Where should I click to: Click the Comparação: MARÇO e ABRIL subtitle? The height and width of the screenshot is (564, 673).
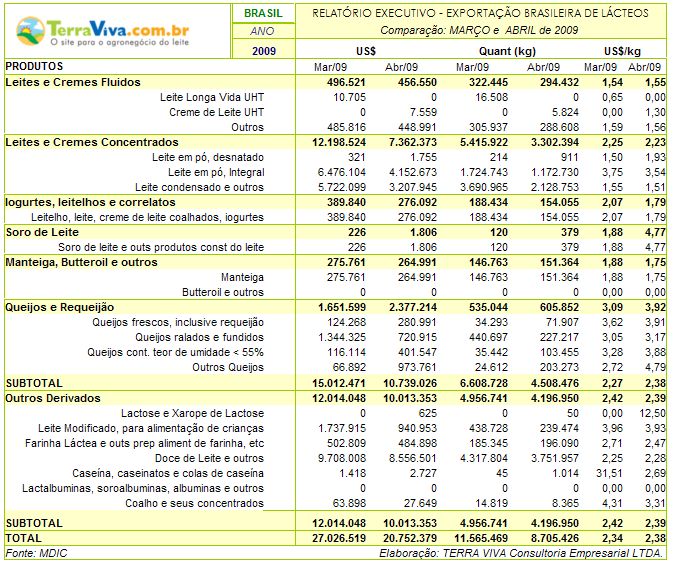click(x=479, y=30)
